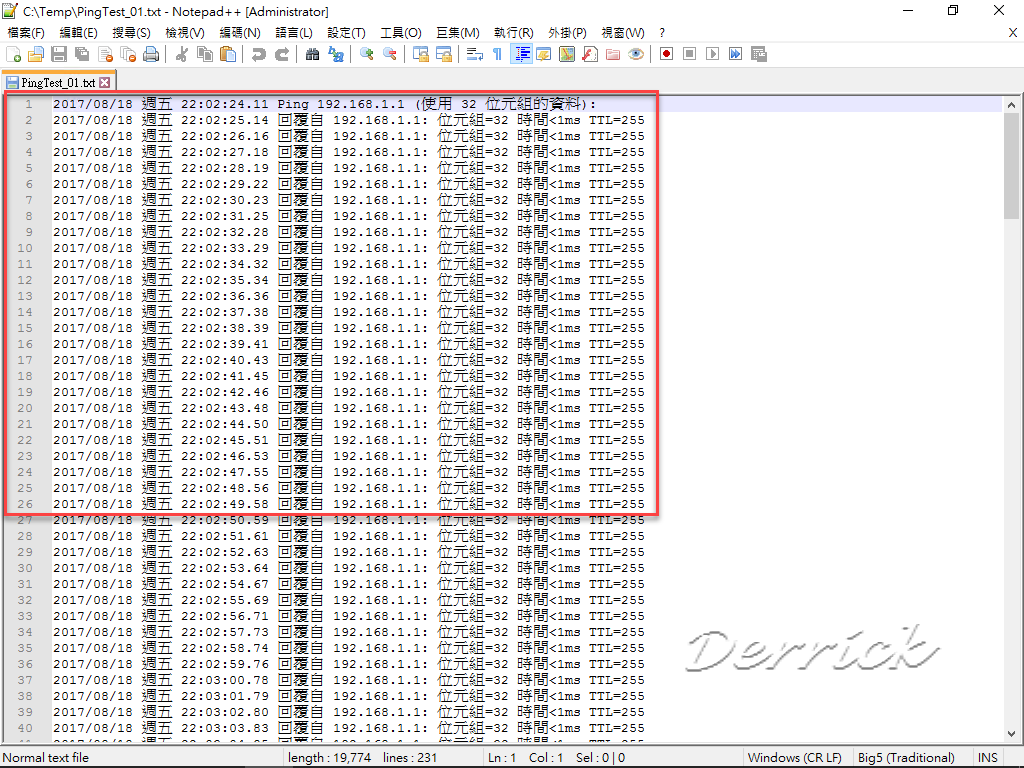Save the current document
The image size is (1024, 768).
point(59,54)
